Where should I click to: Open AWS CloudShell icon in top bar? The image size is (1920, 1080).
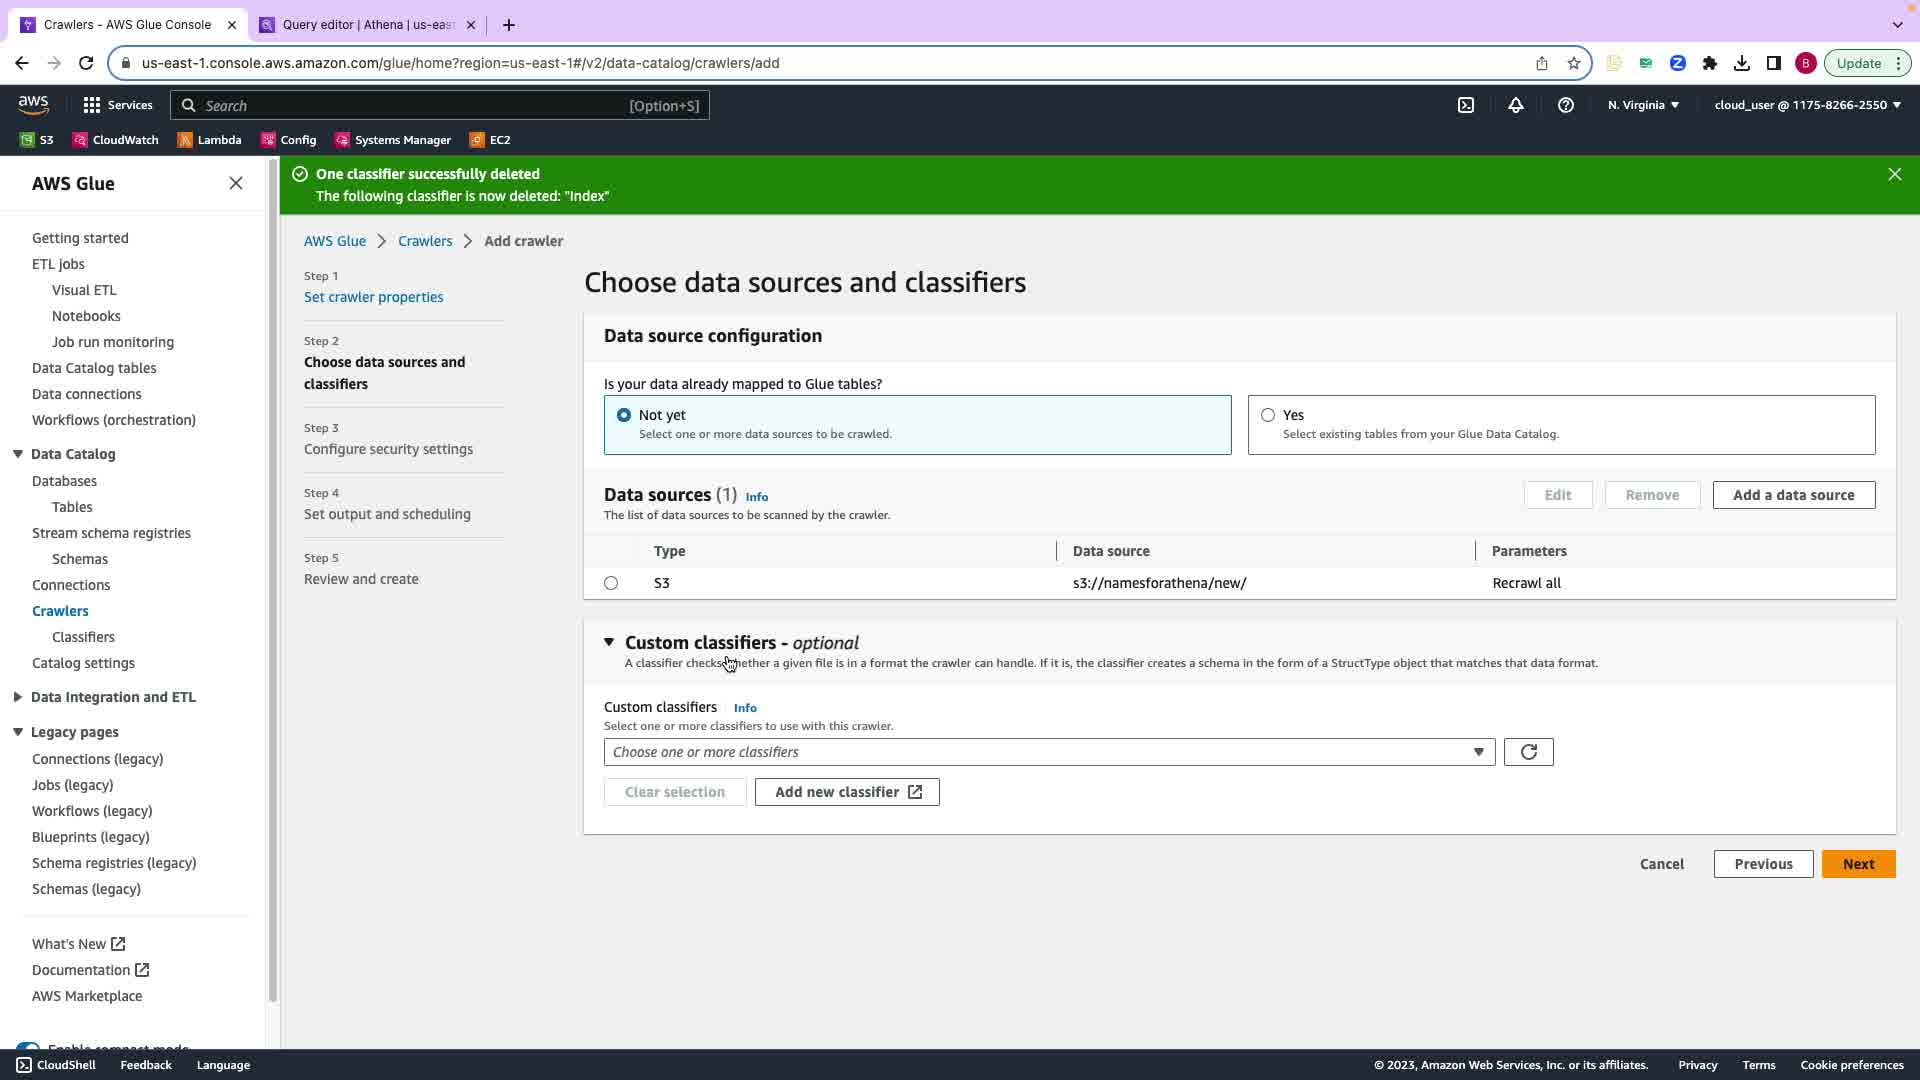(x=1465, y=105)
